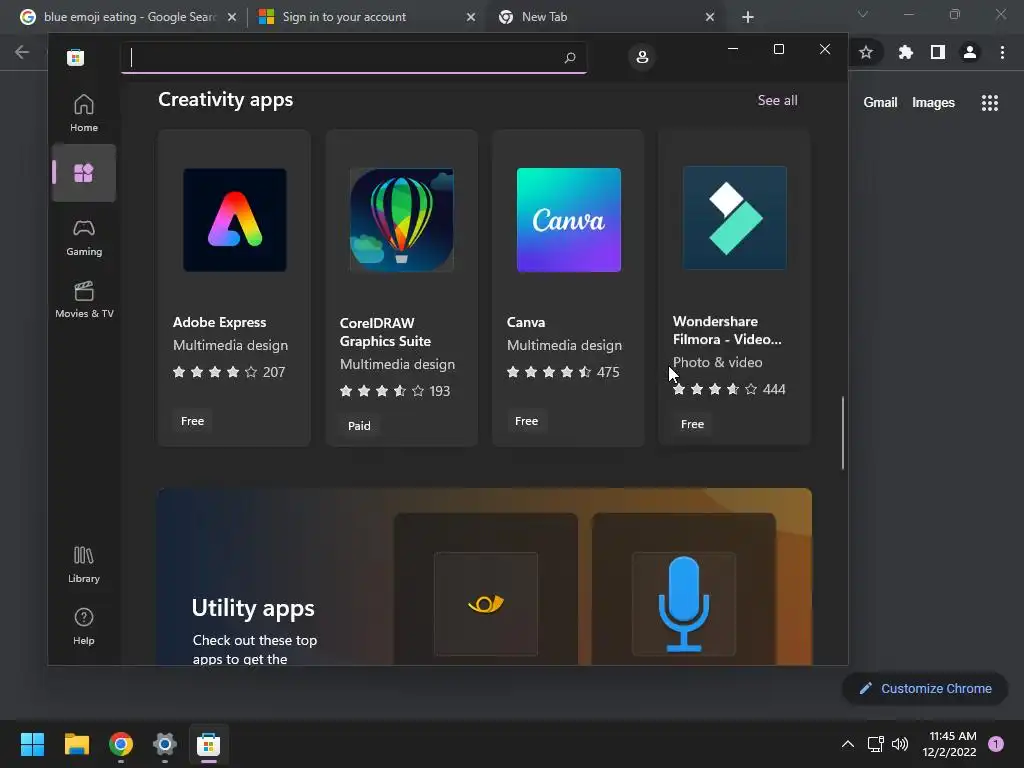Open the Home section in Store sidebar
Screen dimensions: 1024x768
point(84,113)
